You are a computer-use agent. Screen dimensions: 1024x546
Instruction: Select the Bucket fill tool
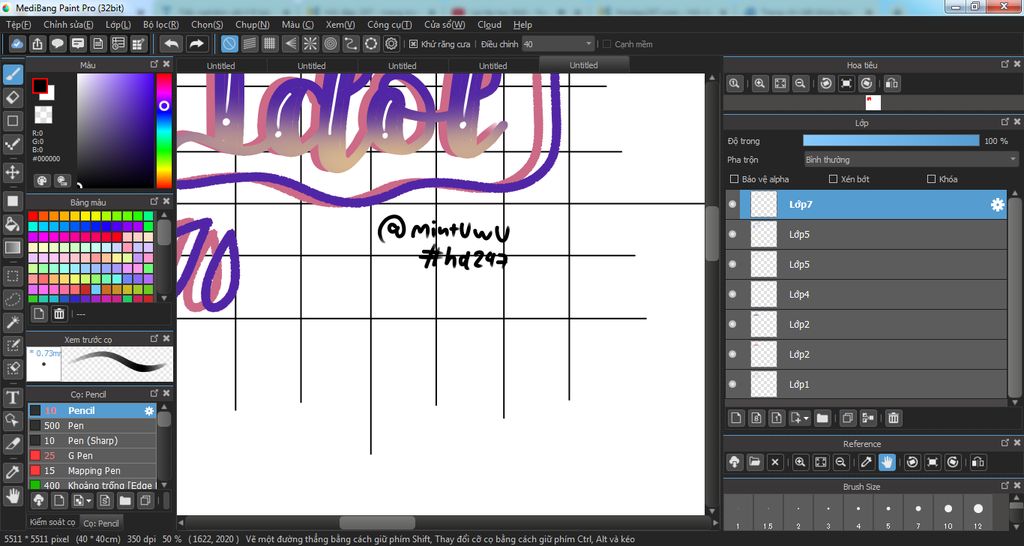(x=12, y=224)
